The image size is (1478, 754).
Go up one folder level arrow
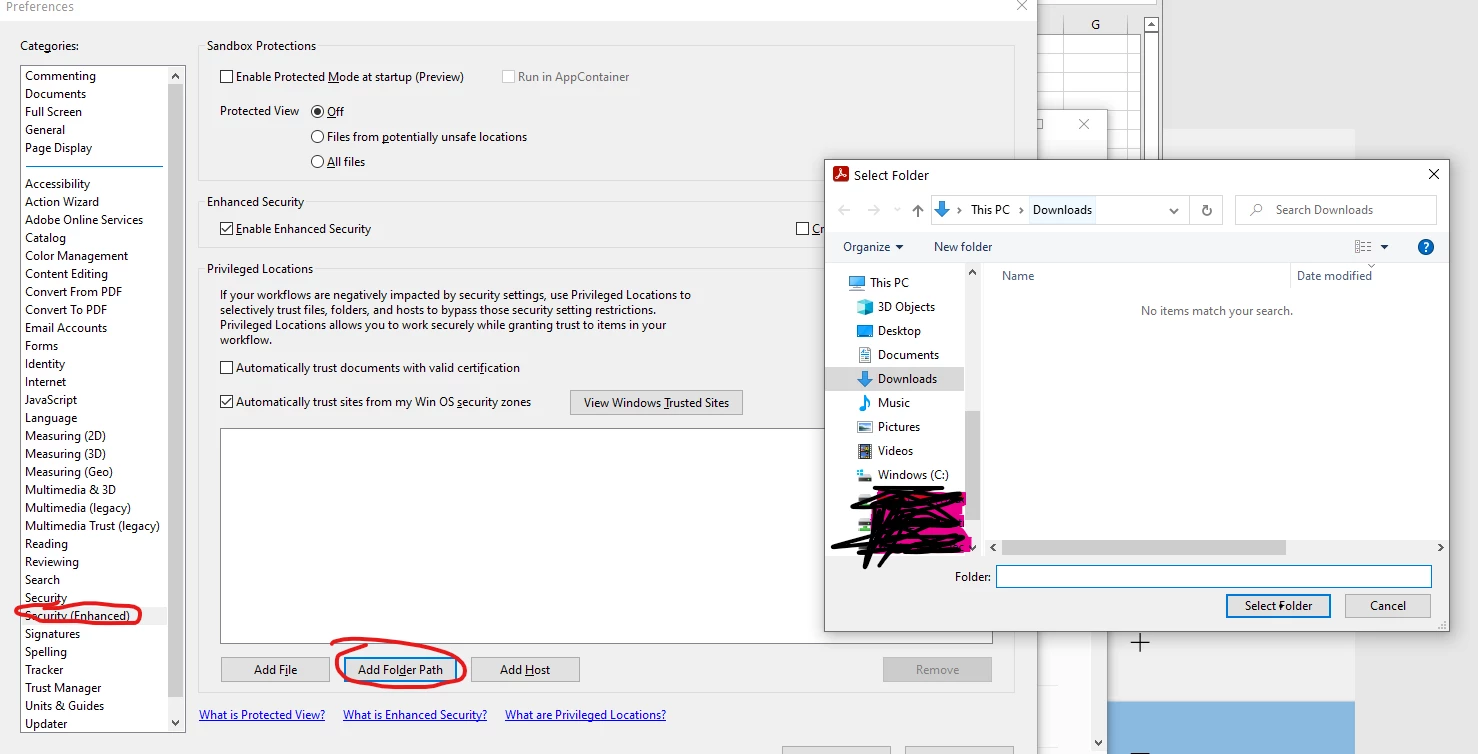pyautogui.click(x=917, y=210)
